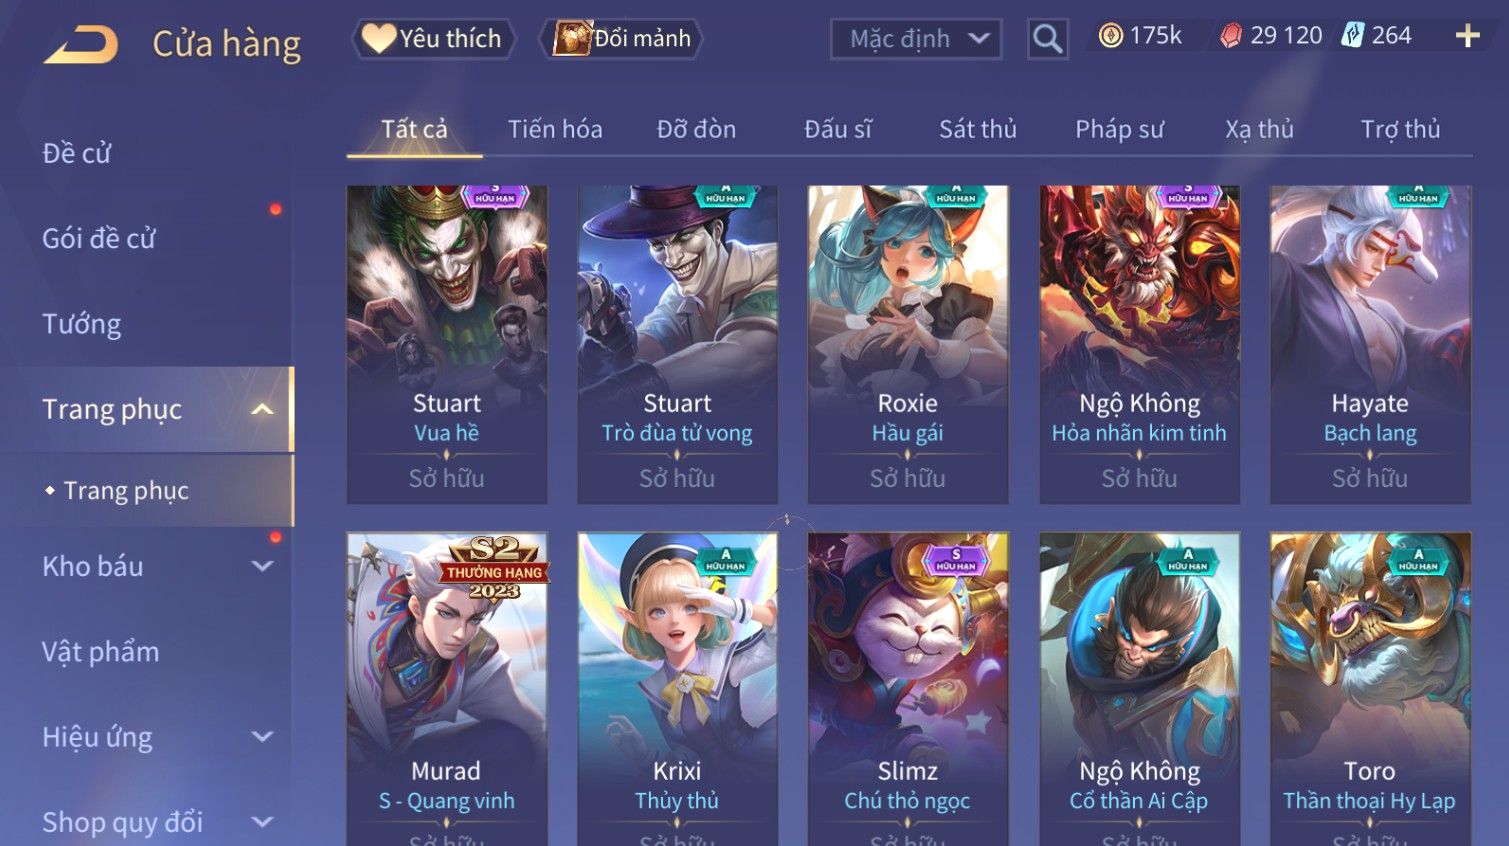Tap the gold coin currency icon
Screen dimensions: 1509x846
(1110, 36)
